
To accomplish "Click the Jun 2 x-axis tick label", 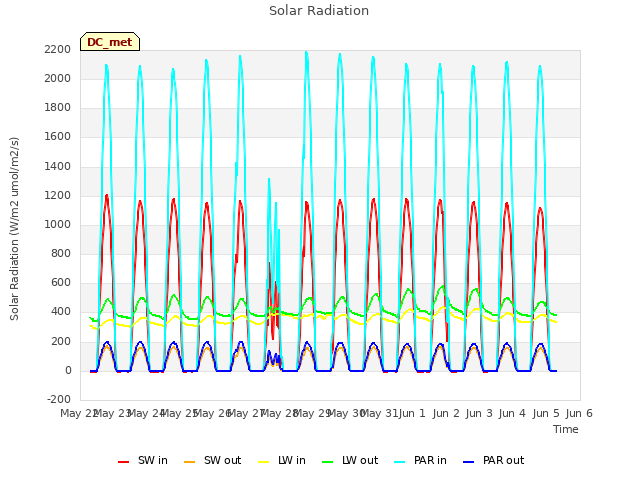I will [x=446, y=413].
